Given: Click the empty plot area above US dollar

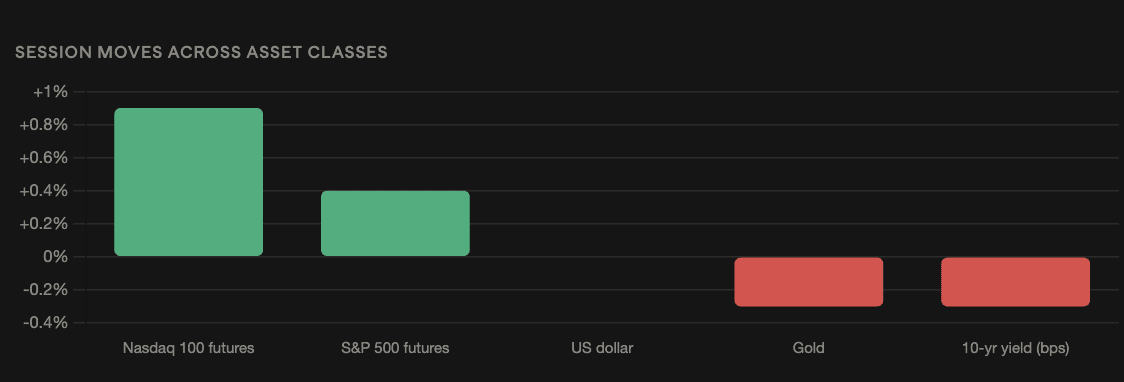Looking at the screenshot, I should pos(602,174).
